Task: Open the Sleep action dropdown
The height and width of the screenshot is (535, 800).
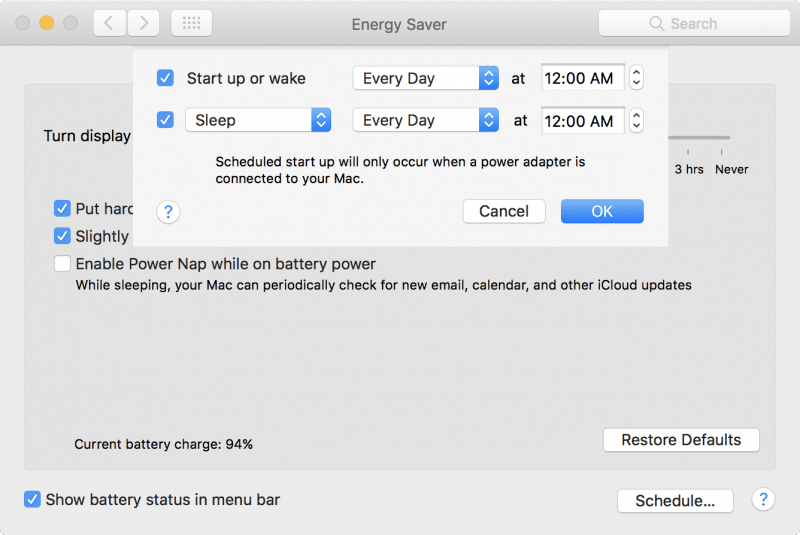Action: click(x=258, y=120)
